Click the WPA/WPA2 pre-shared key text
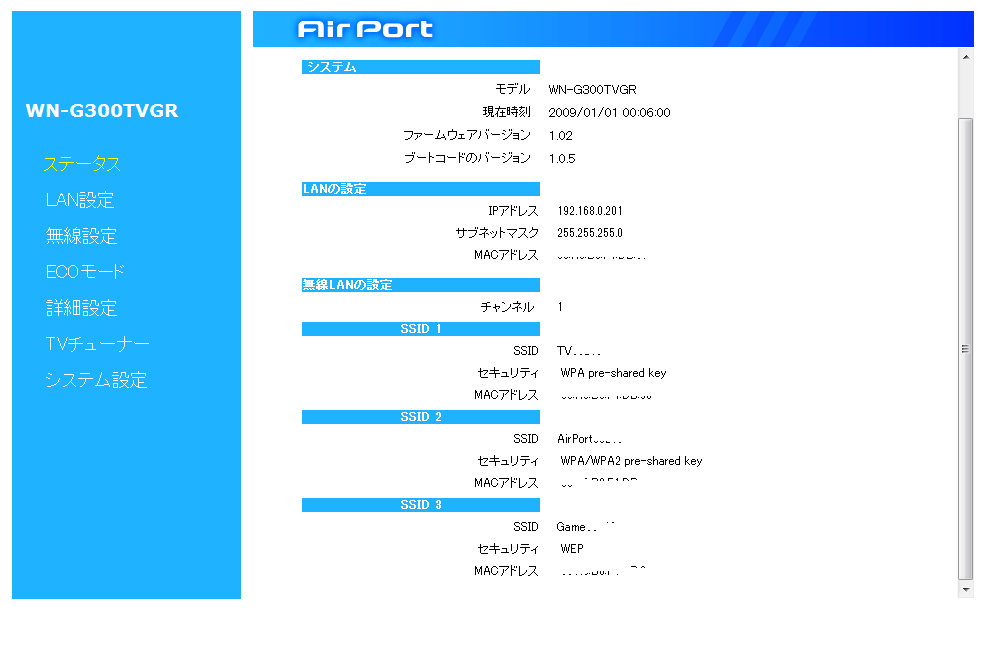 pyautogui.click(x=631, y=461)
